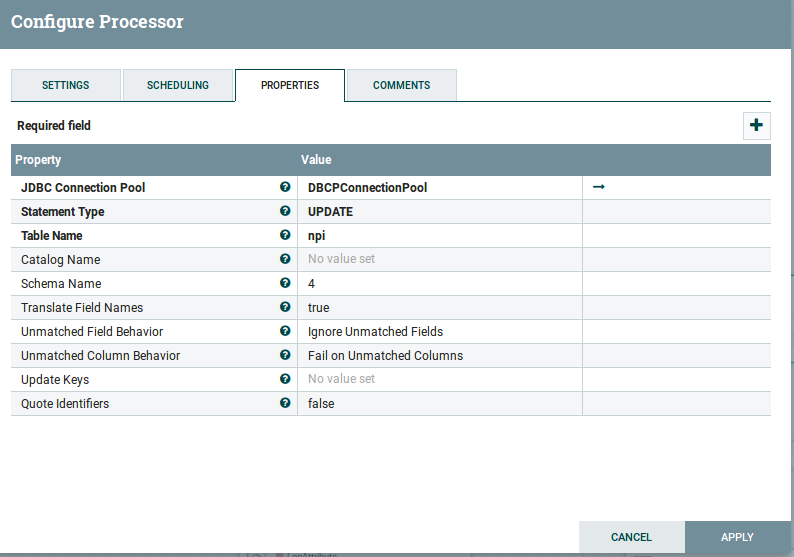Switch to the Scheduling tab

coord(178,85)
